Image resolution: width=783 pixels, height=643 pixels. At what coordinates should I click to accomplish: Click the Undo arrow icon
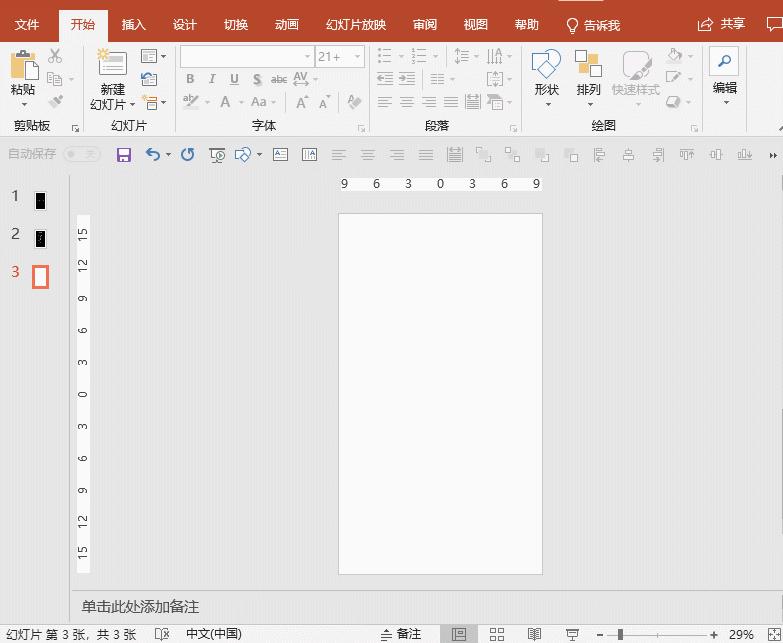pos(152,155)
